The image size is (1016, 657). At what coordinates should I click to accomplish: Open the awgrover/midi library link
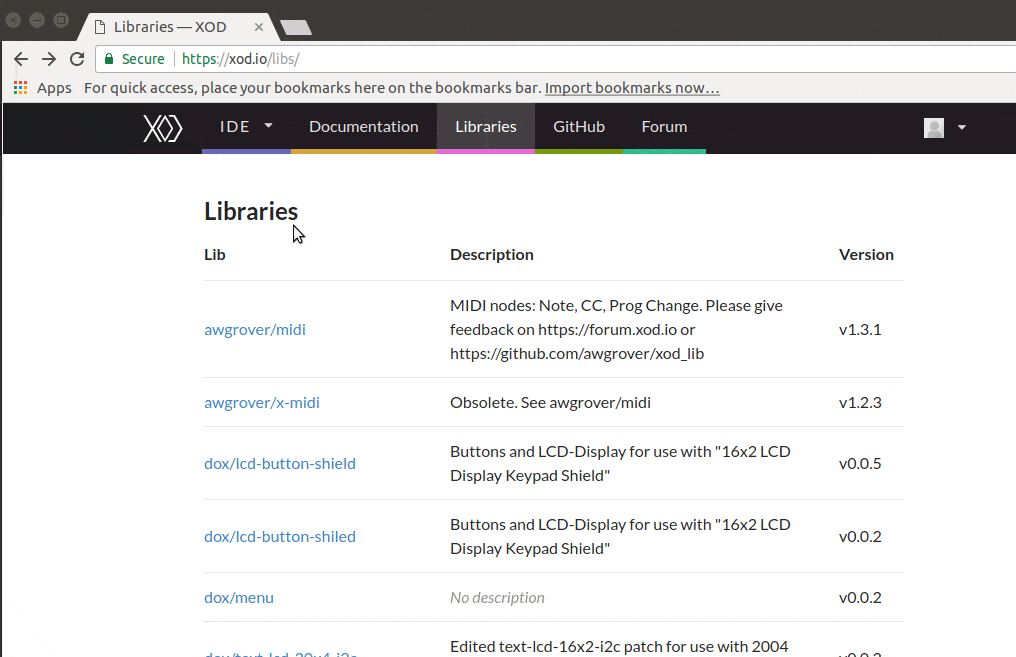[x=255, y=330]
